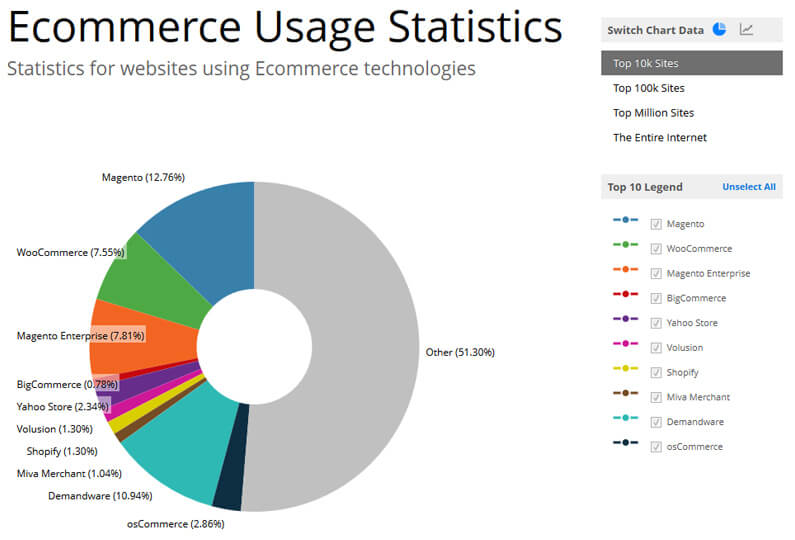Uncheck the Magento checkbox
This screenshot has width=795, height=540.
656,224
